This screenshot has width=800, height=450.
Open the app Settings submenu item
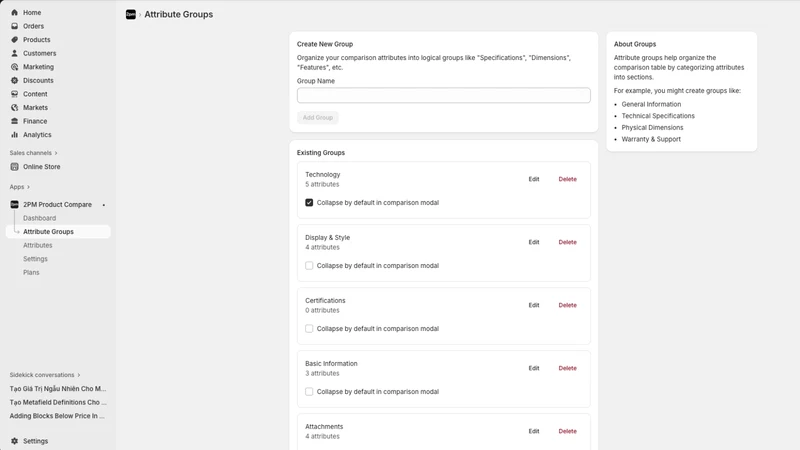[x=35, y=259]
